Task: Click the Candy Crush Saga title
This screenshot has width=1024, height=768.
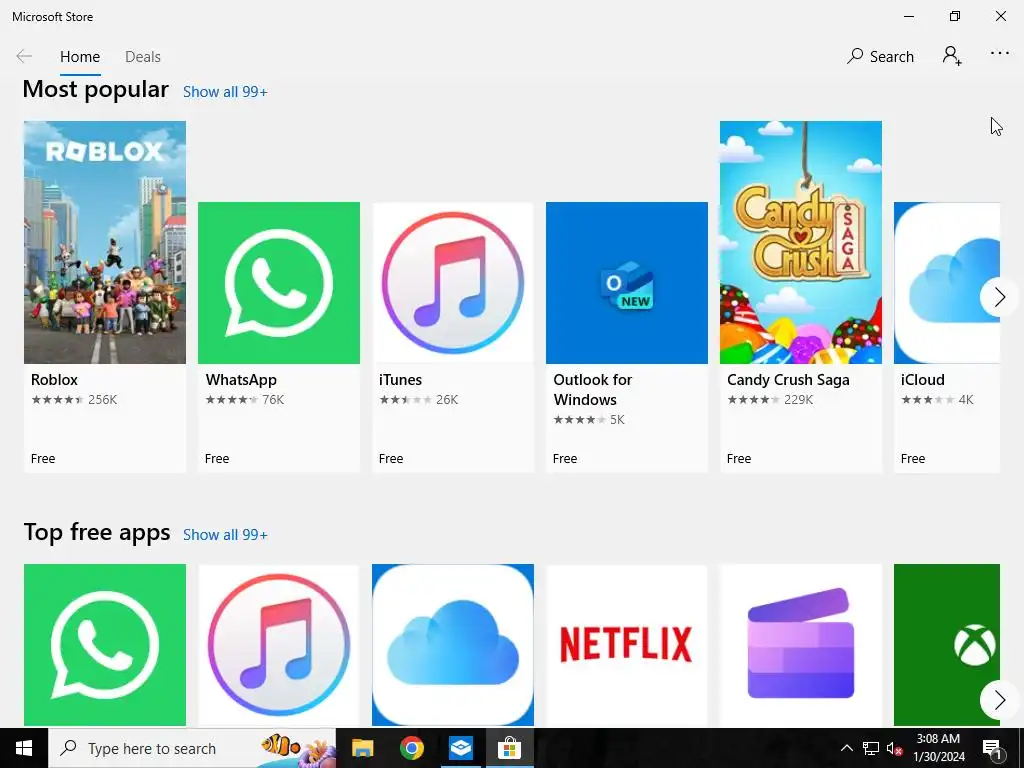Action: [x=788, y=380]
